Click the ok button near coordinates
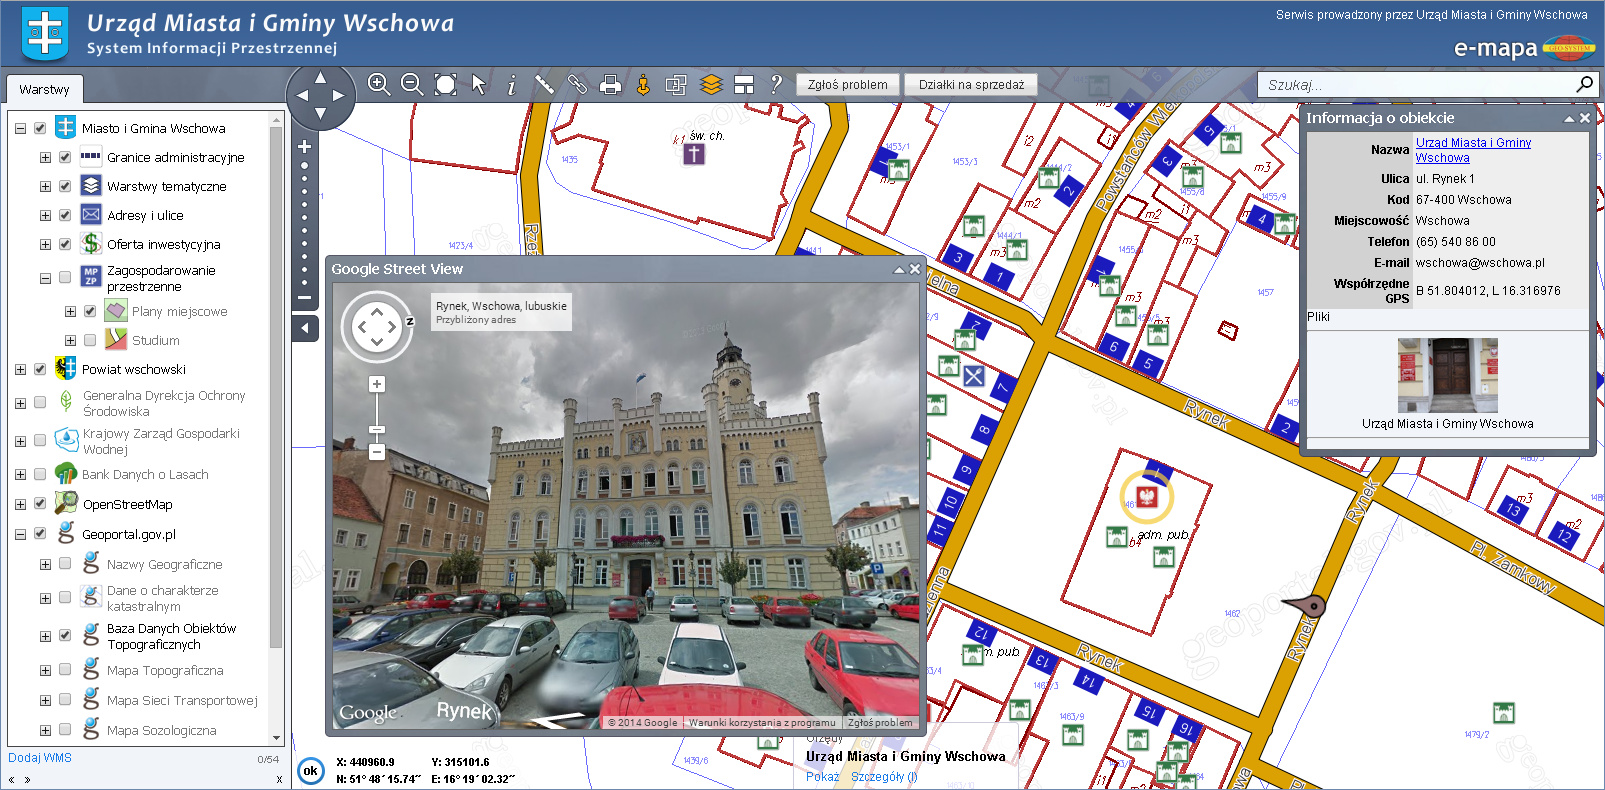The image size is (1605, 790). pos(311,770)
